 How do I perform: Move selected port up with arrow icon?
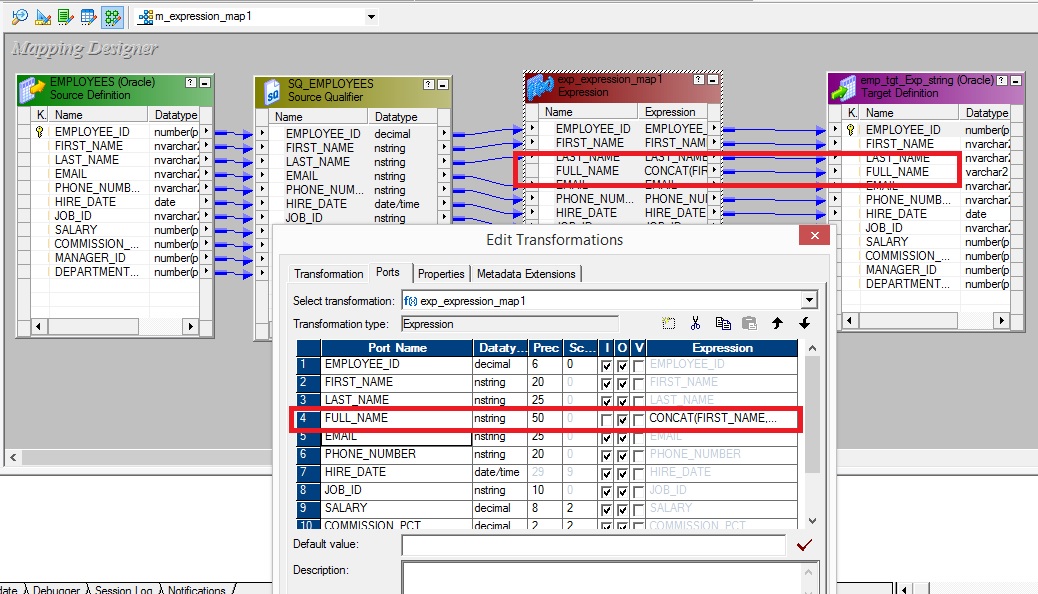tap(777, 323)
